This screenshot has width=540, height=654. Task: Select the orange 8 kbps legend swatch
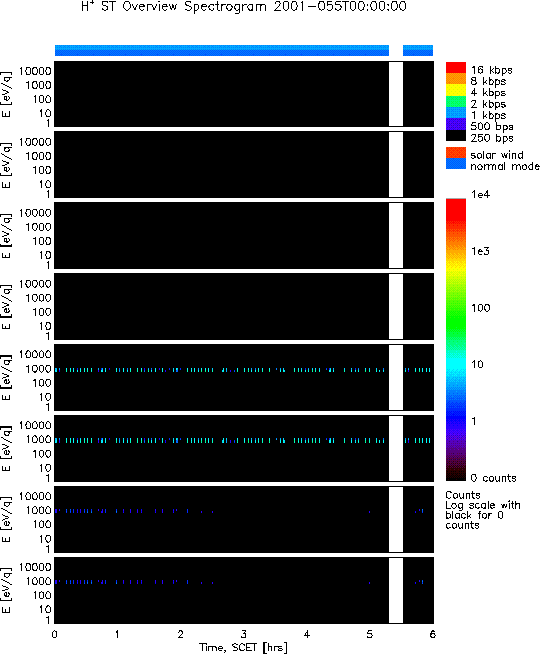456,79
